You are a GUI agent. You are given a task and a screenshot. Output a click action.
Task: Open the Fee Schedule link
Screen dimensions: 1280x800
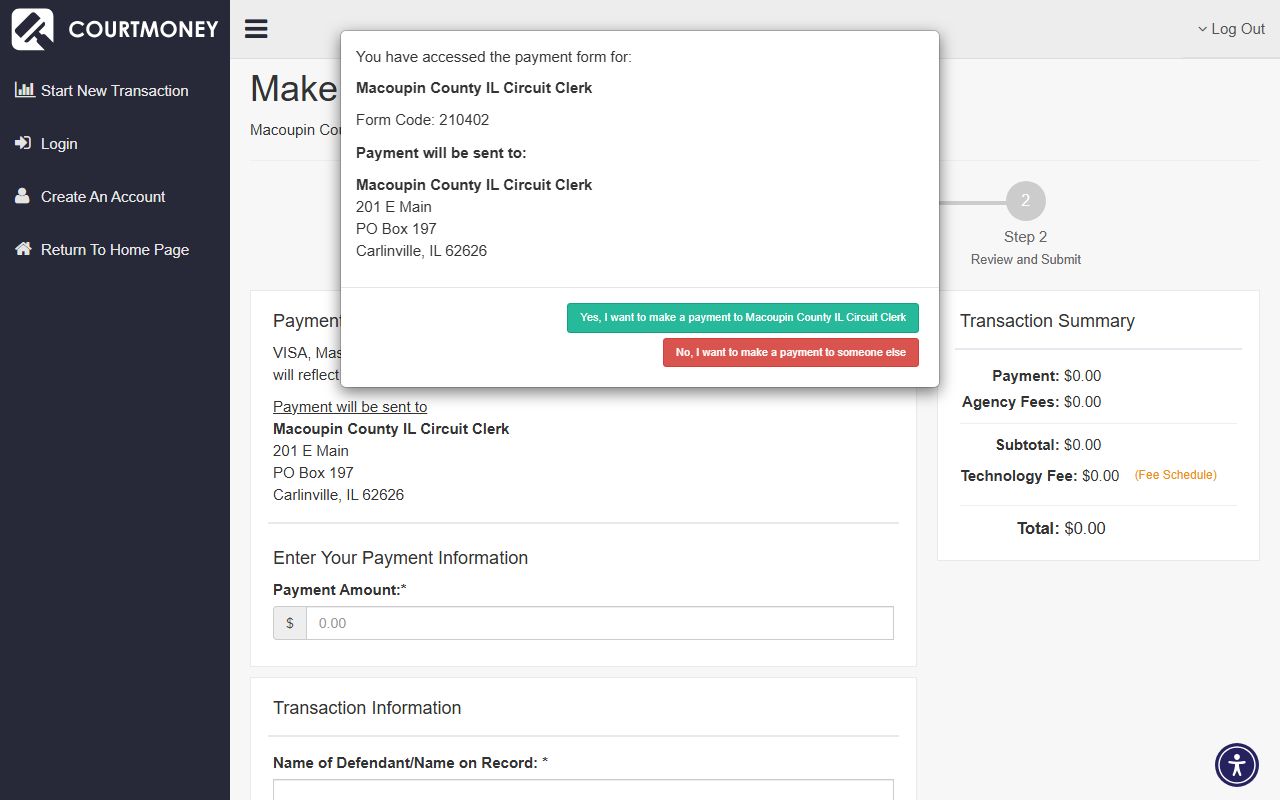(1176, 475)
